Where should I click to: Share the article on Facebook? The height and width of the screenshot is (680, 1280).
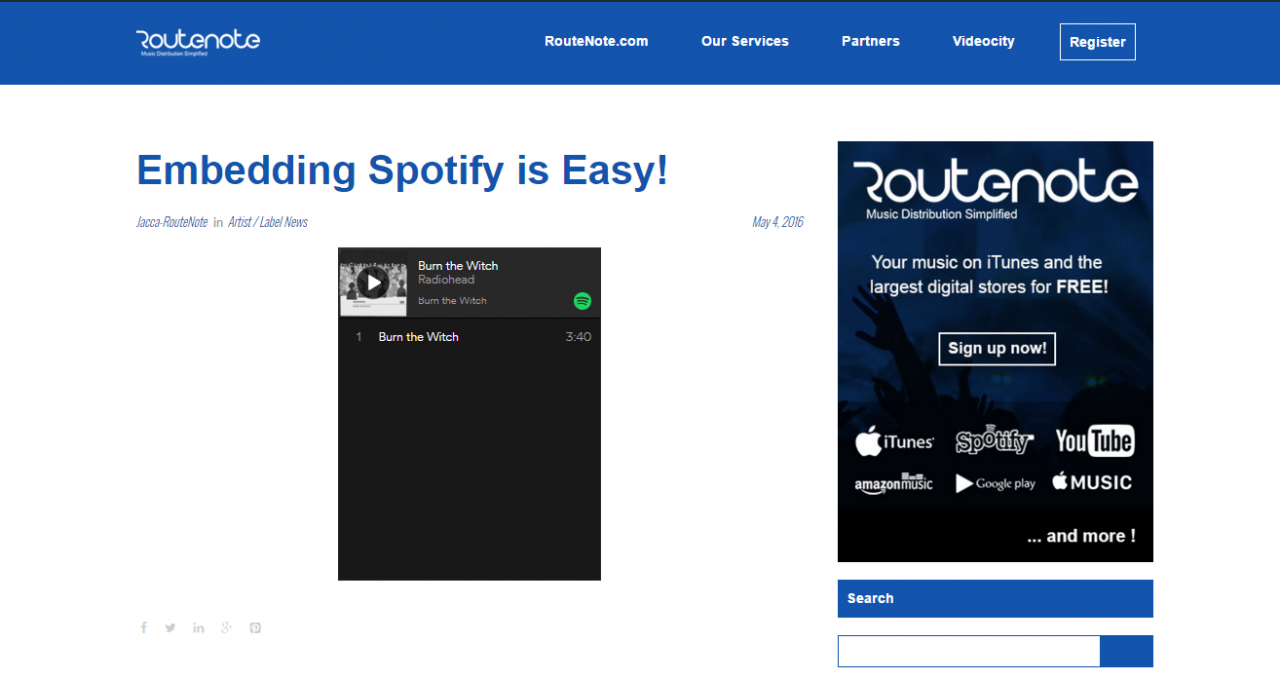[143, 627]
